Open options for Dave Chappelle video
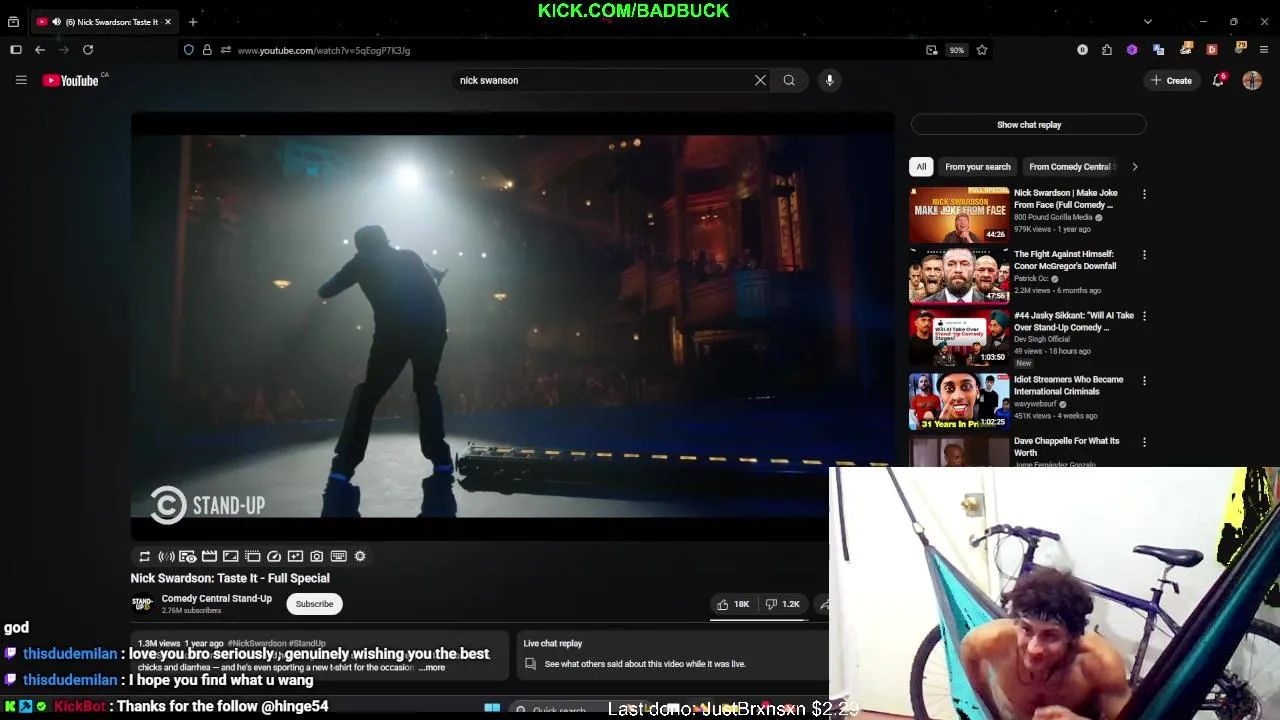The width and height of the screenshot is (1280, 720). tap(1144, 442)
